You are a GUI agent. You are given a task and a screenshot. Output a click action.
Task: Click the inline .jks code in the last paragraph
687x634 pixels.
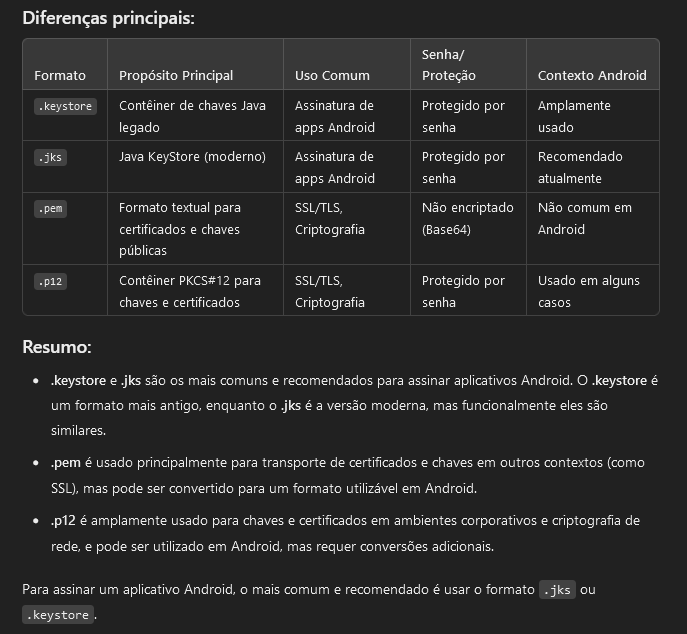(557, 590)
